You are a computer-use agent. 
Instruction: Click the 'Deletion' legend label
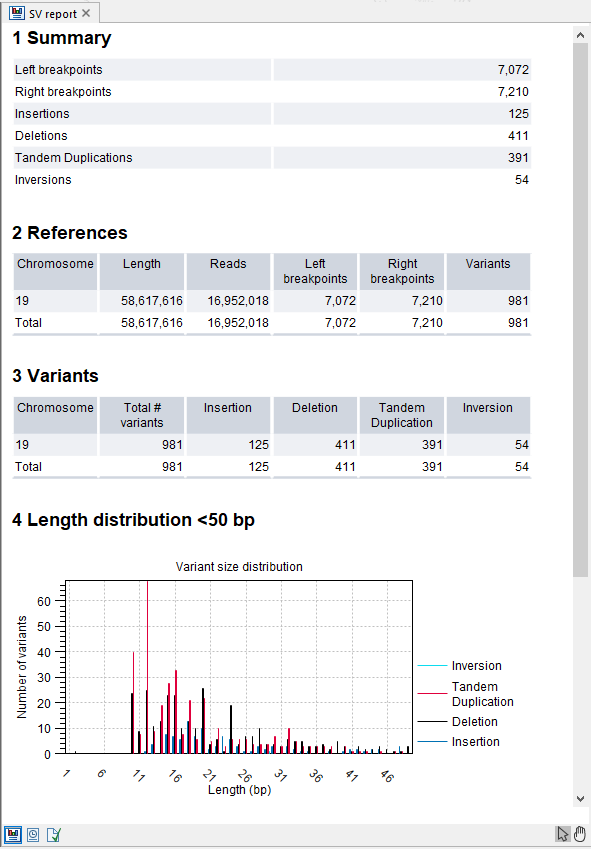click(x=475, y=722)
